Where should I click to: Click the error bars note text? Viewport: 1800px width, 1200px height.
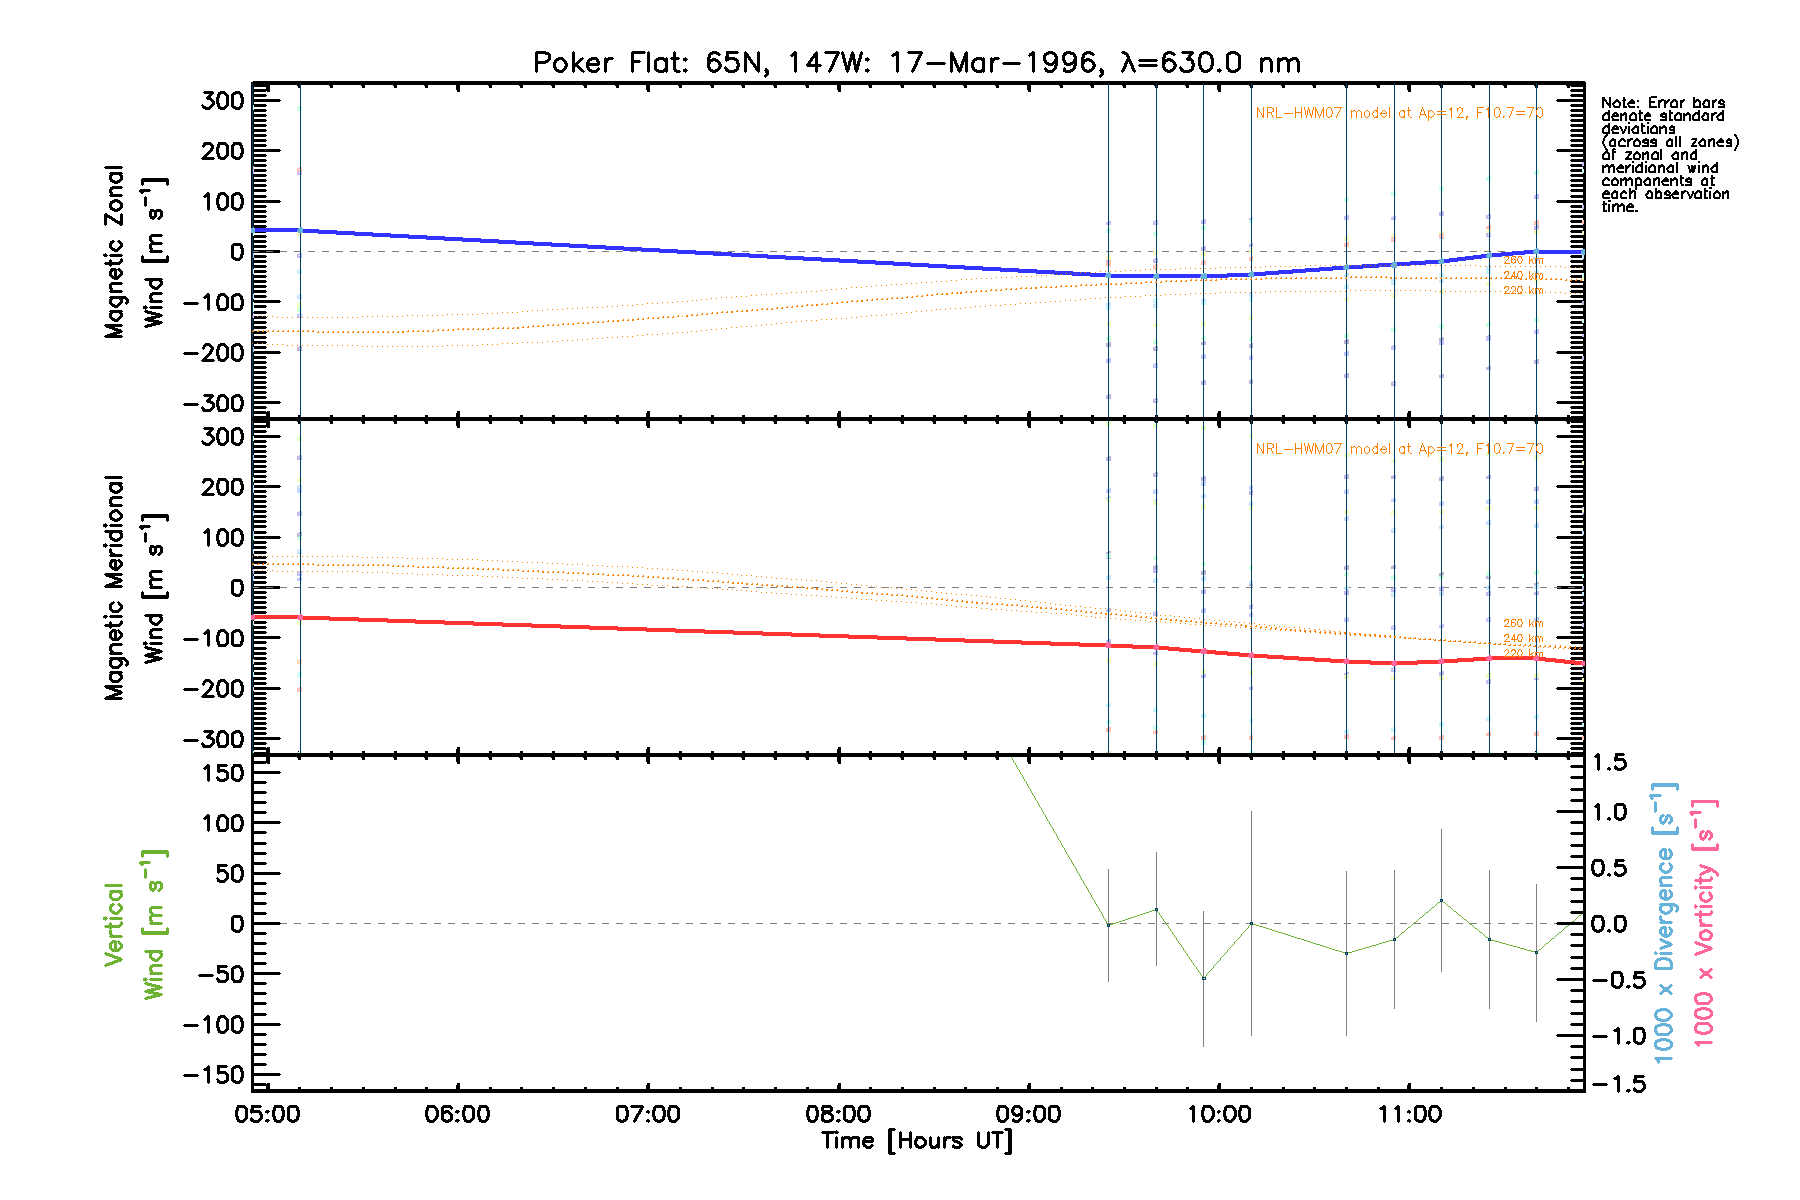pyautogui.click(x=1668, y=155)
